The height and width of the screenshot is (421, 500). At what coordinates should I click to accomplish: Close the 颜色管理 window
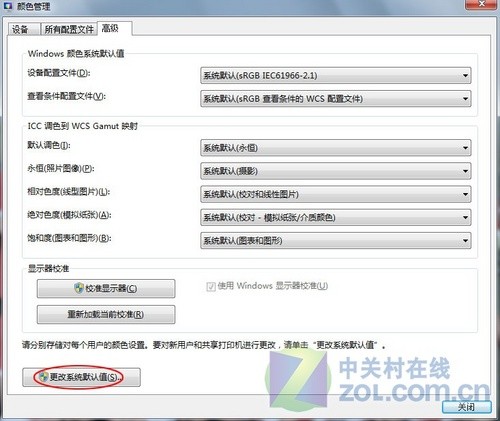482,4
